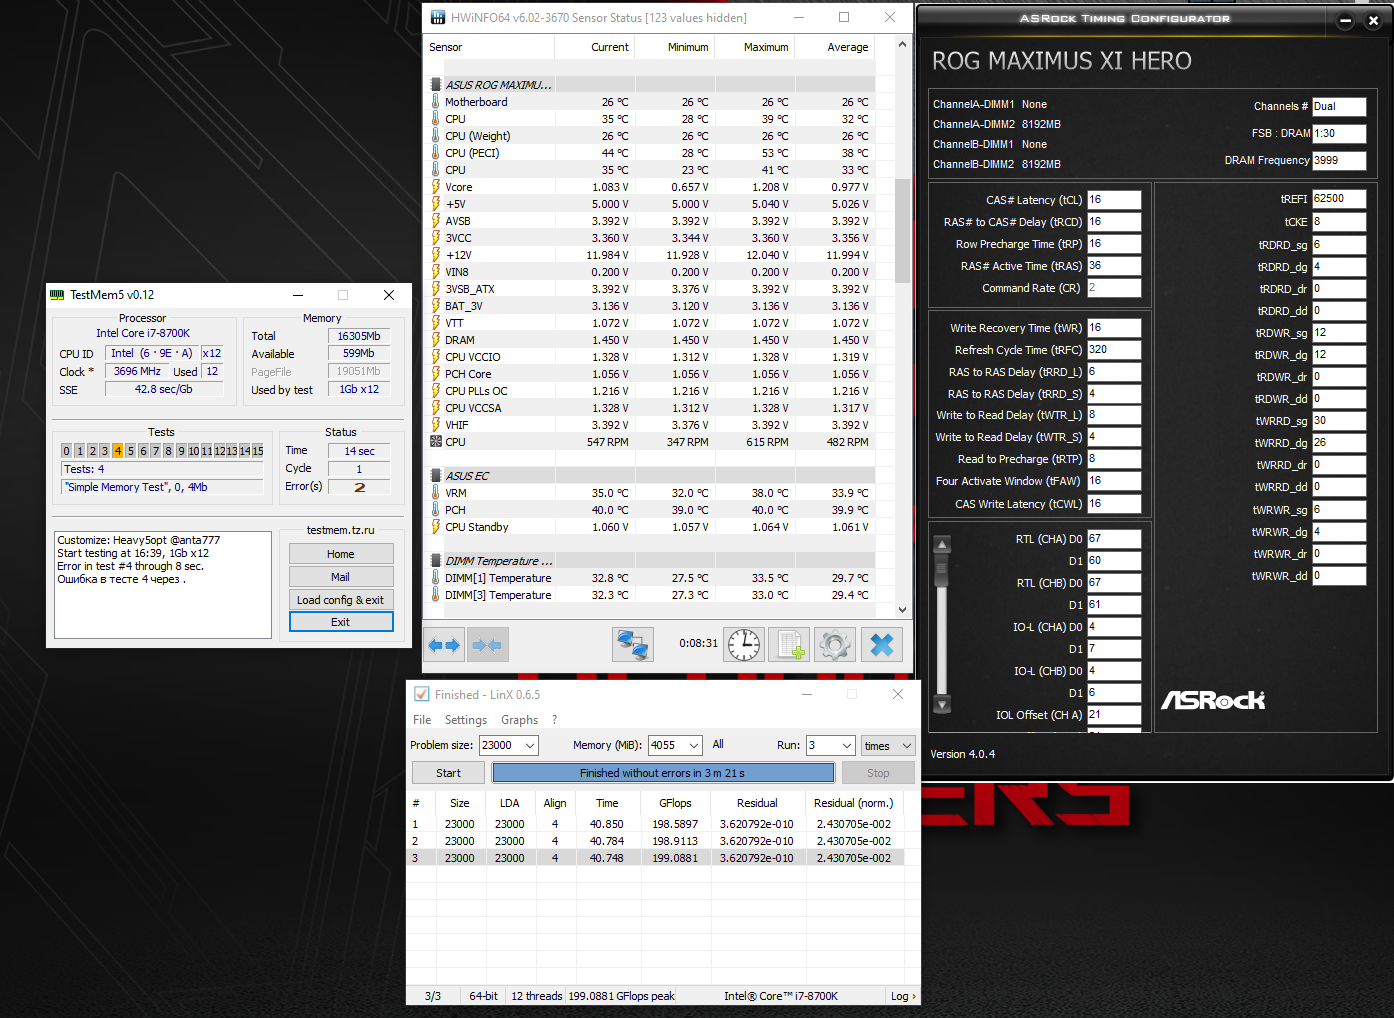1394x1018 pixels.
Task: Click the Maximum column header in HWiNFO
Action: tap(755, 47)
